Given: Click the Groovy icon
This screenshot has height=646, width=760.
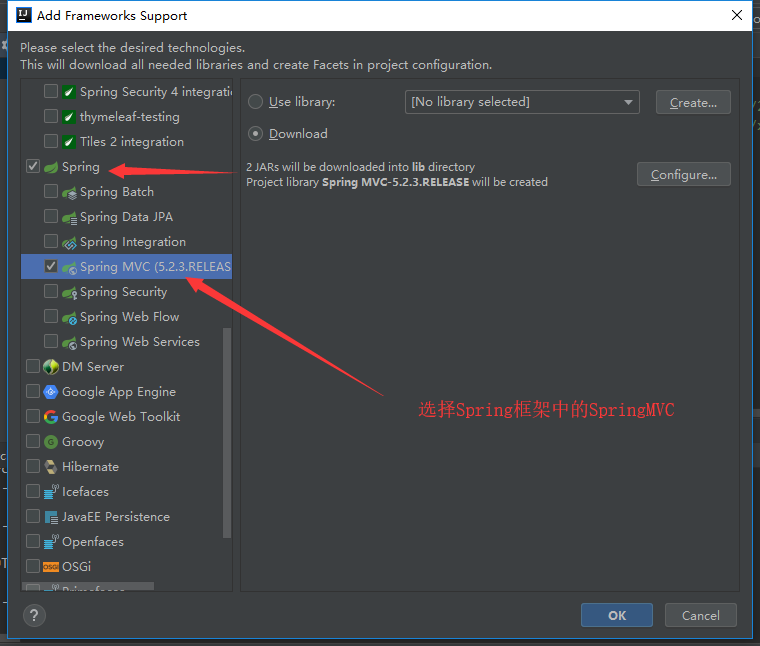Looking at the screenshot, I should [51, 442].
